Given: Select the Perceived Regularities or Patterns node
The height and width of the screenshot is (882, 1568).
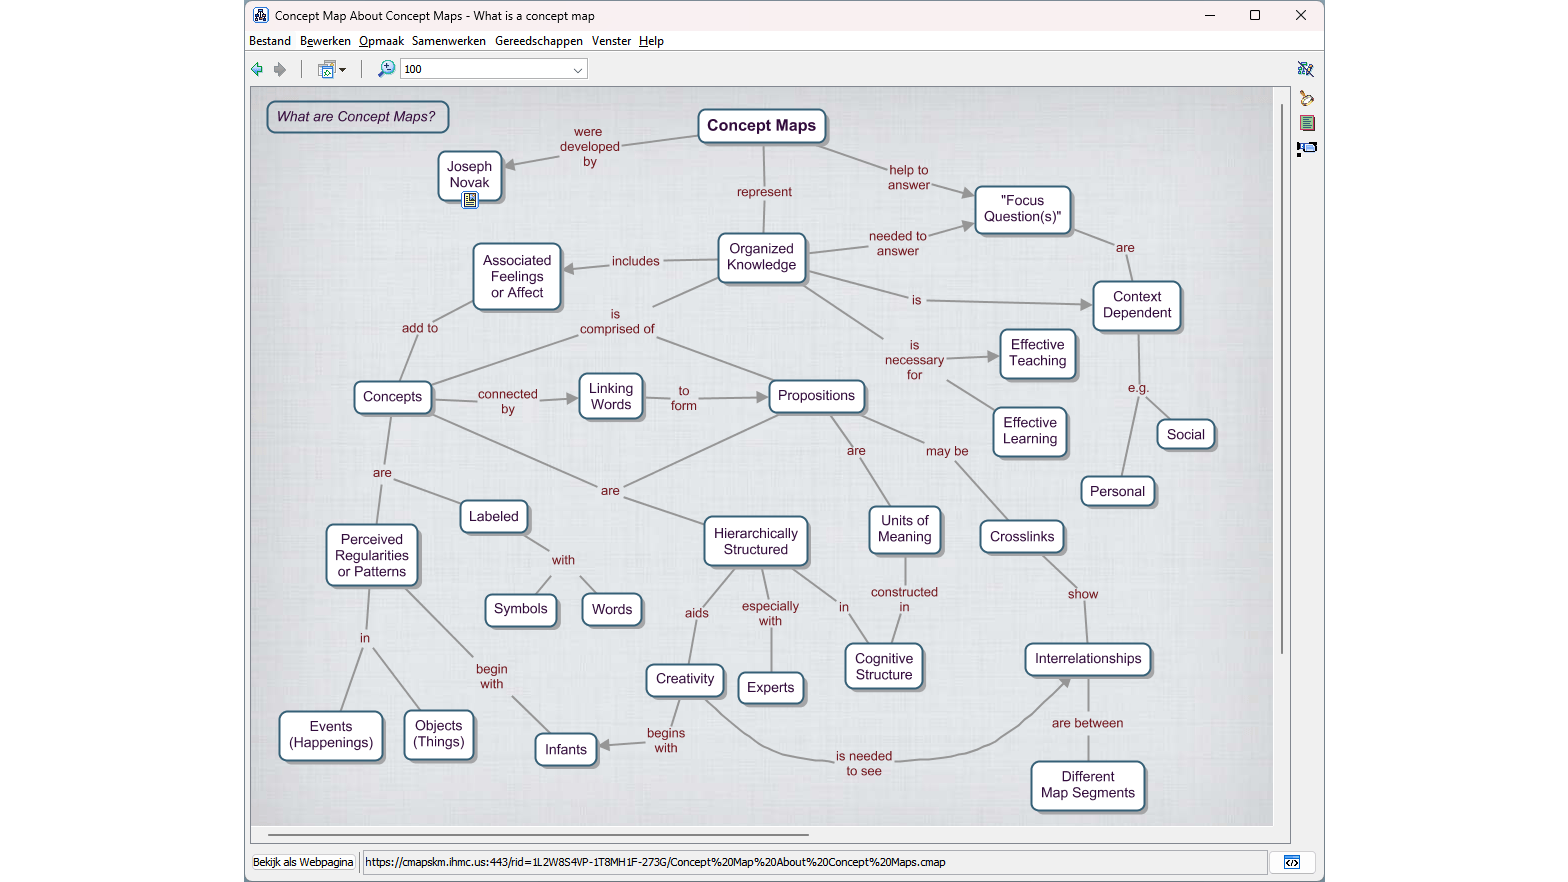Looking at the screenshot, I should [x=372, y=556].
